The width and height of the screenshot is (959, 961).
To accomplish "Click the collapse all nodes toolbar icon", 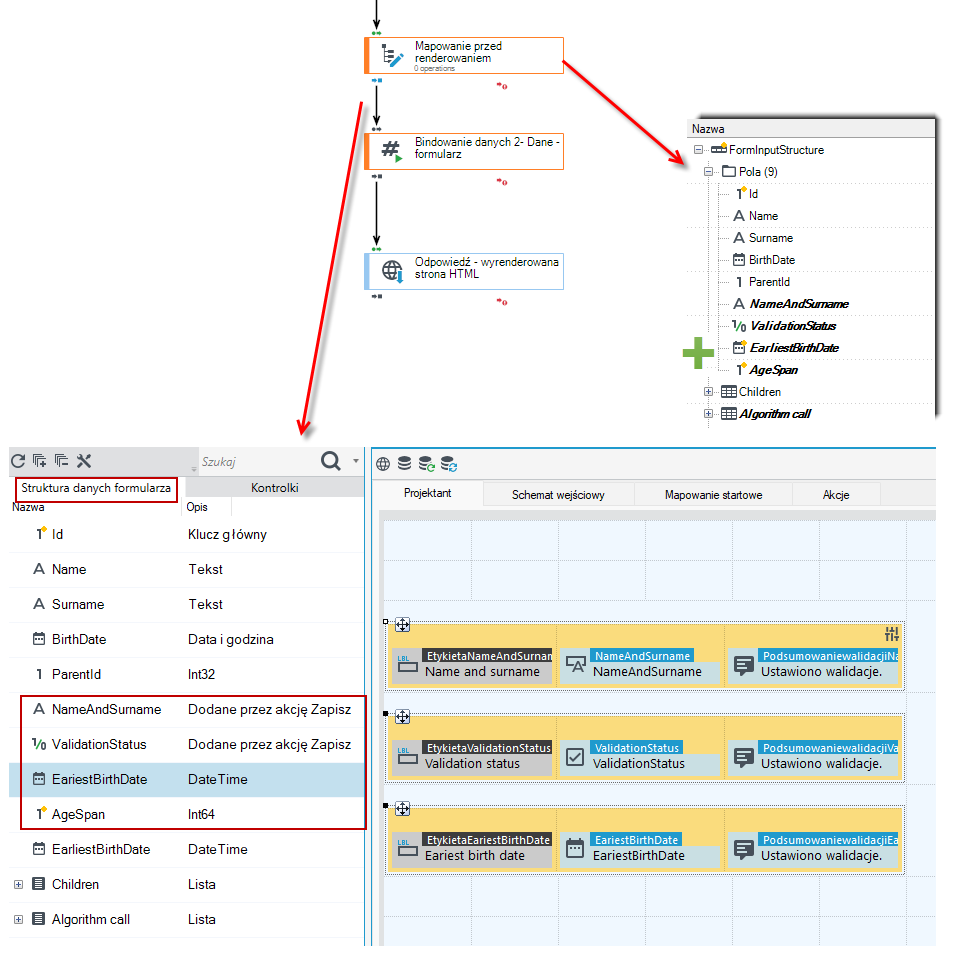I will tap(61, 461).
